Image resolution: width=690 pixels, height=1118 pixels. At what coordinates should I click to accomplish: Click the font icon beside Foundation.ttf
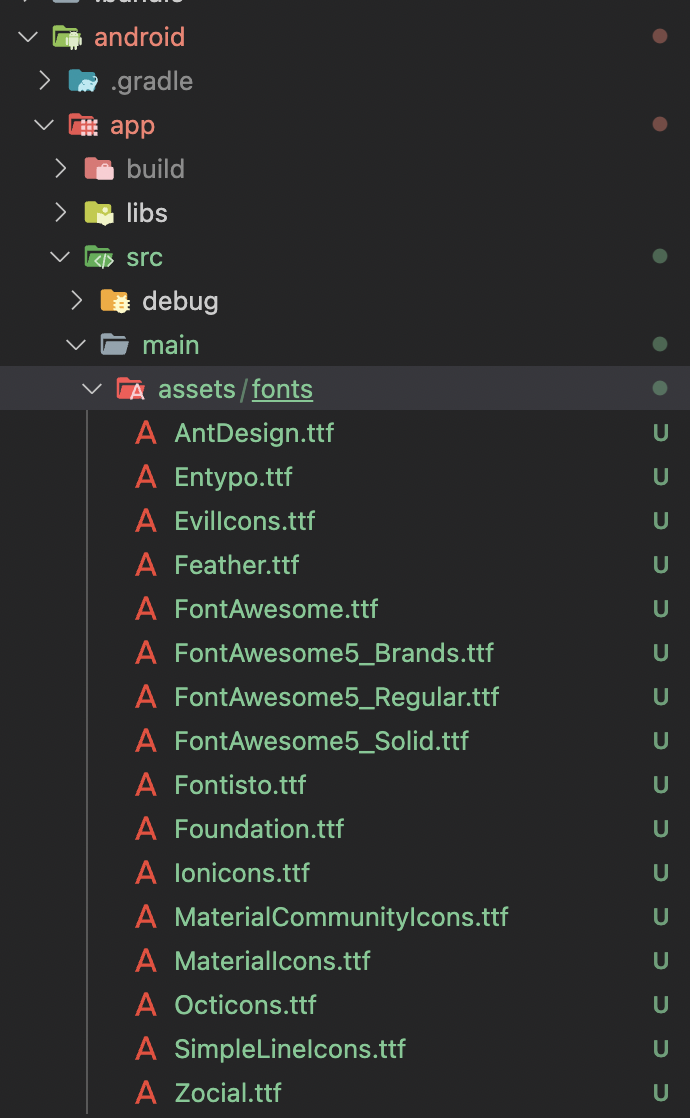[x=146, y=829]
